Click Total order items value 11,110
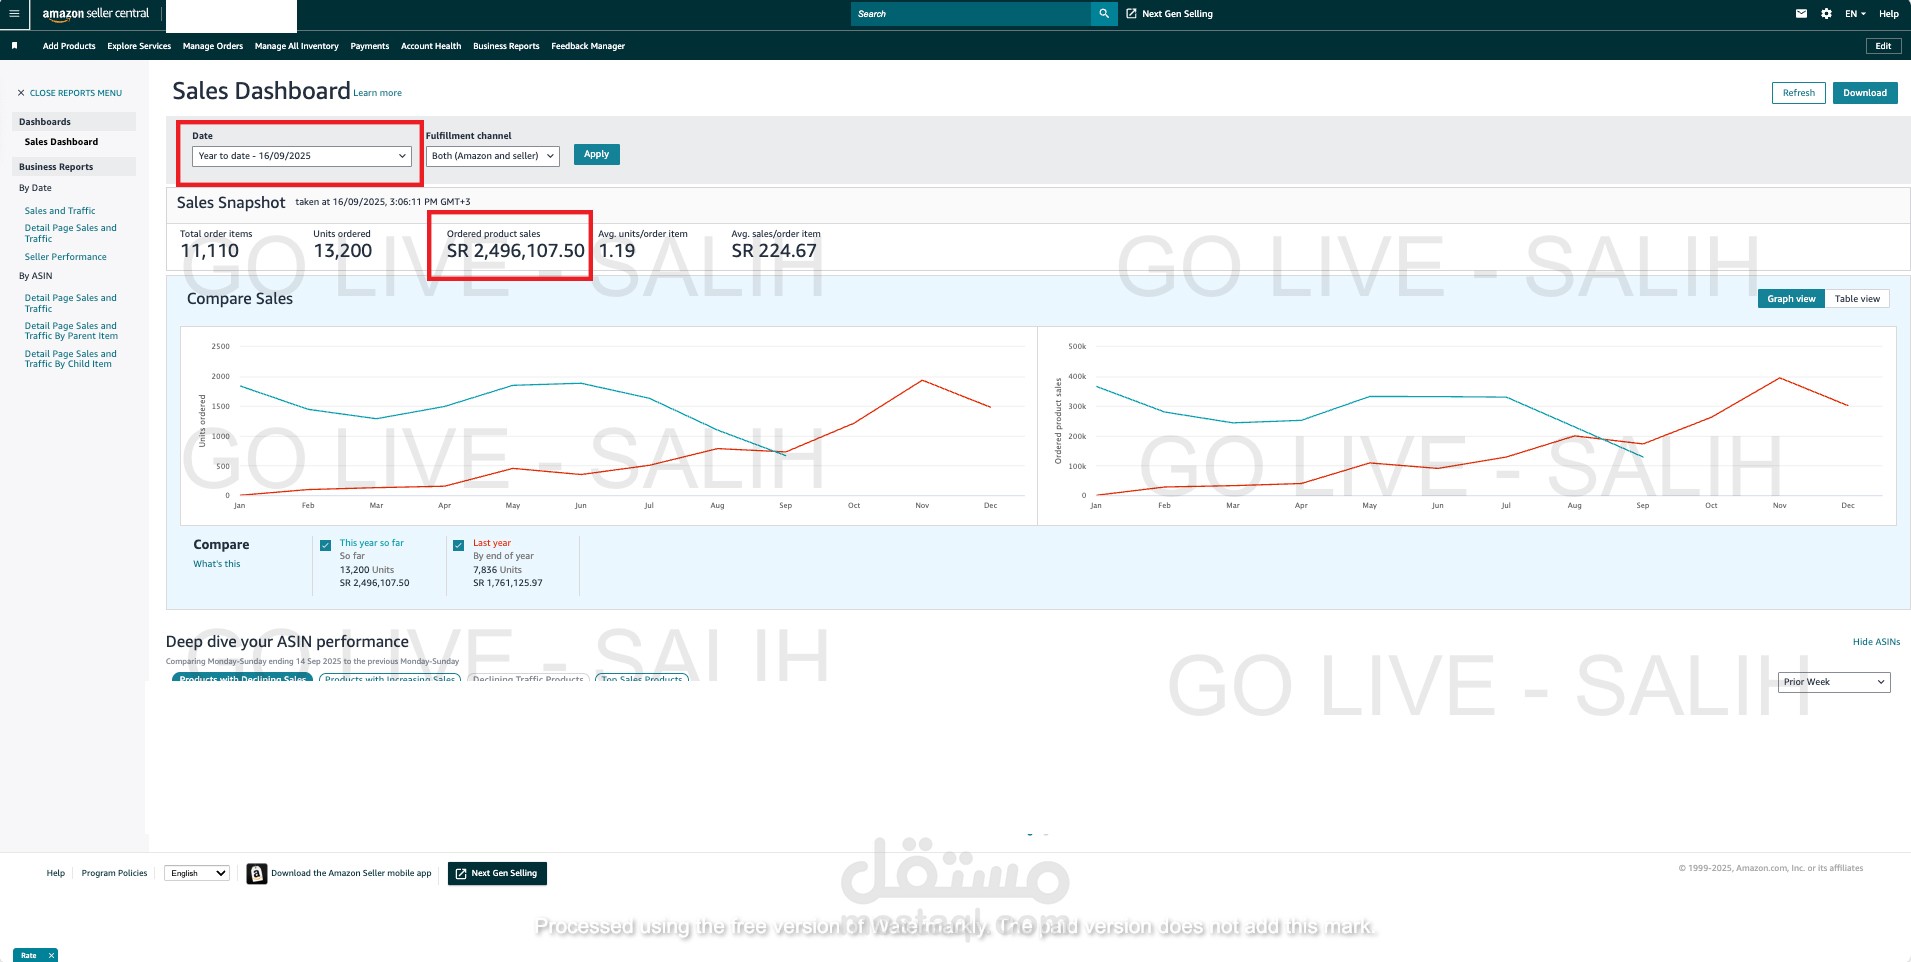Image resolution: width=1911 pixels, height=962 pixels. point(209,251)
